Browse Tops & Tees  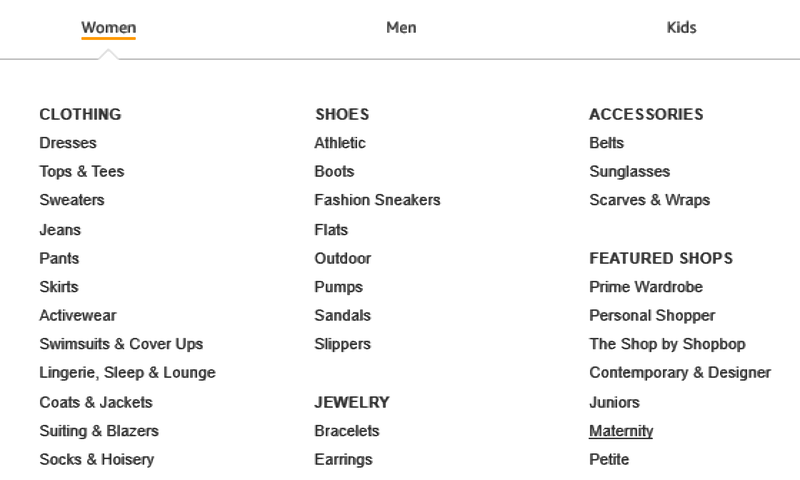(x=82, y=172)
